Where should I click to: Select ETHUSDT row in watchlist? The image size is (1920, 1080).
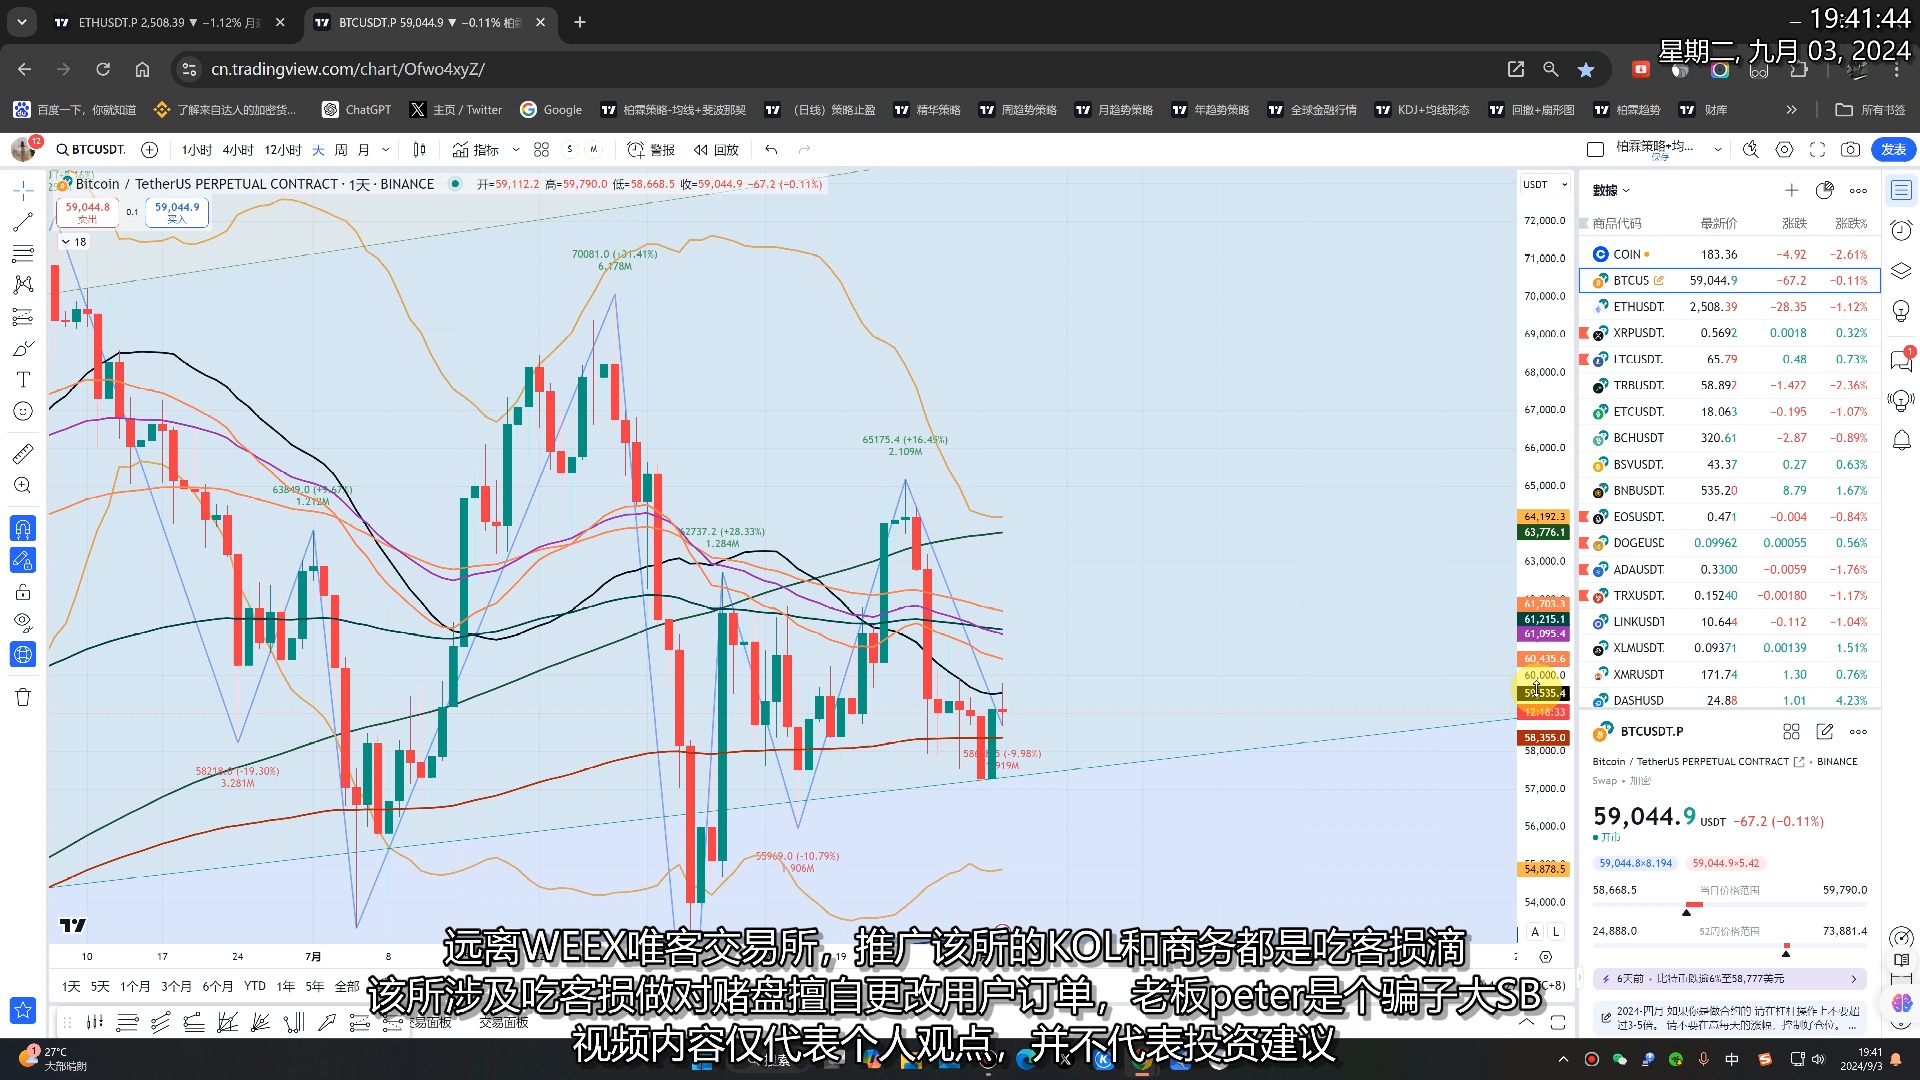tap(1730, 307)
